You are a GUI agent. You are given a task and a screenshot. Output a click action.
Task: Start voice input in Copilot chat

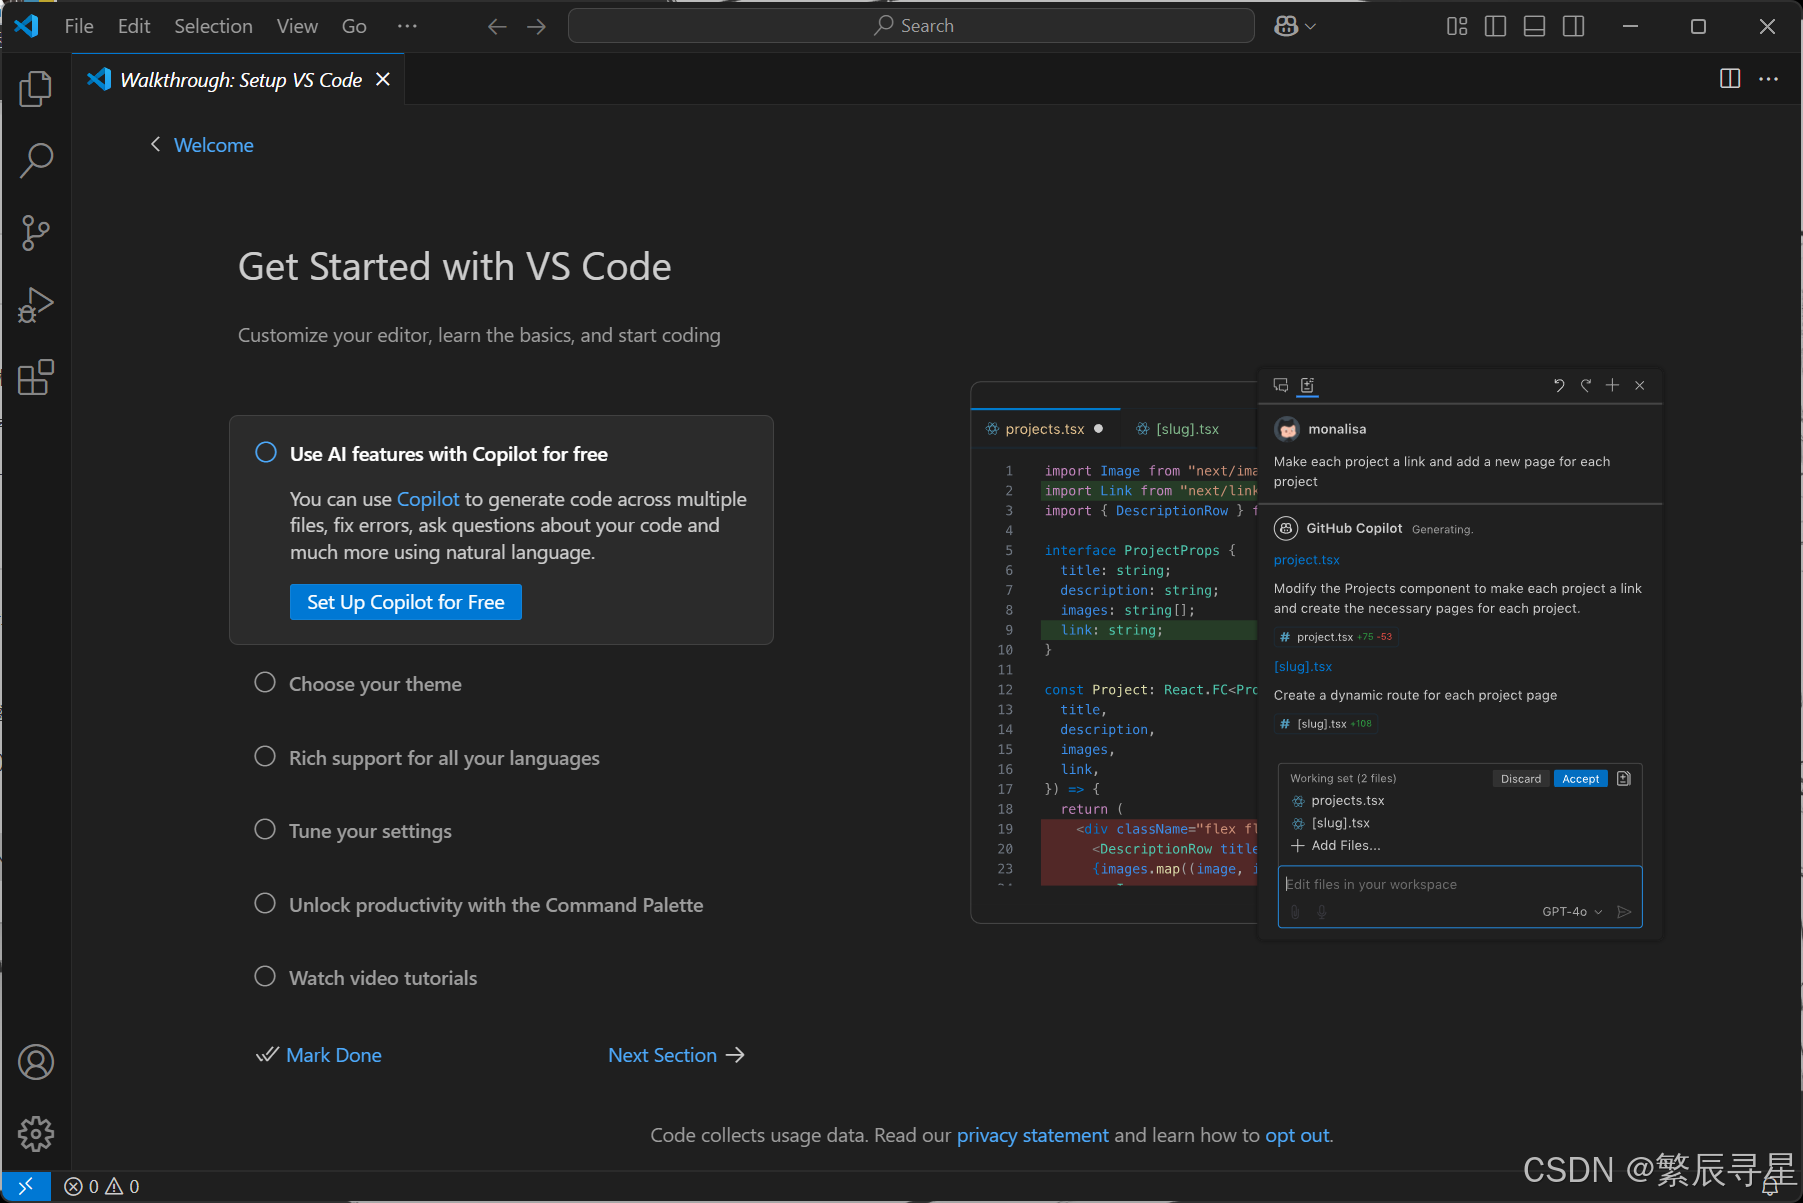(x=1321, y=911)
